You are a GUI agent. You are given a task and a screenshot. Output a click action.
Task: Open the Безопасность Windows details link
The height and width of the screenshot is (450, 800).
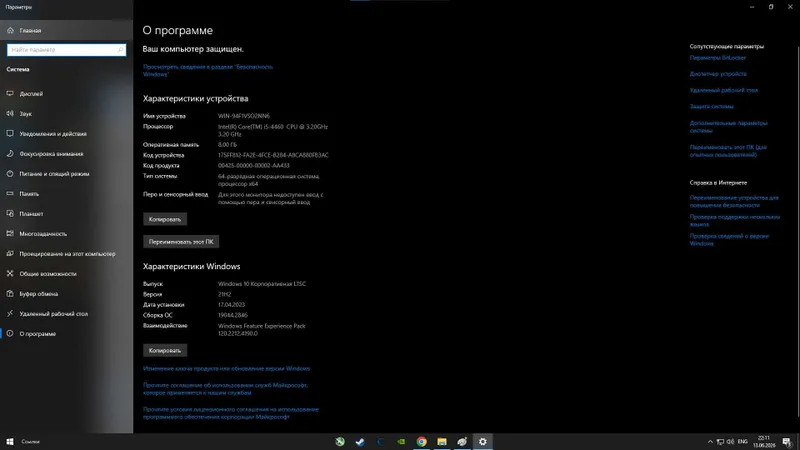208,70
